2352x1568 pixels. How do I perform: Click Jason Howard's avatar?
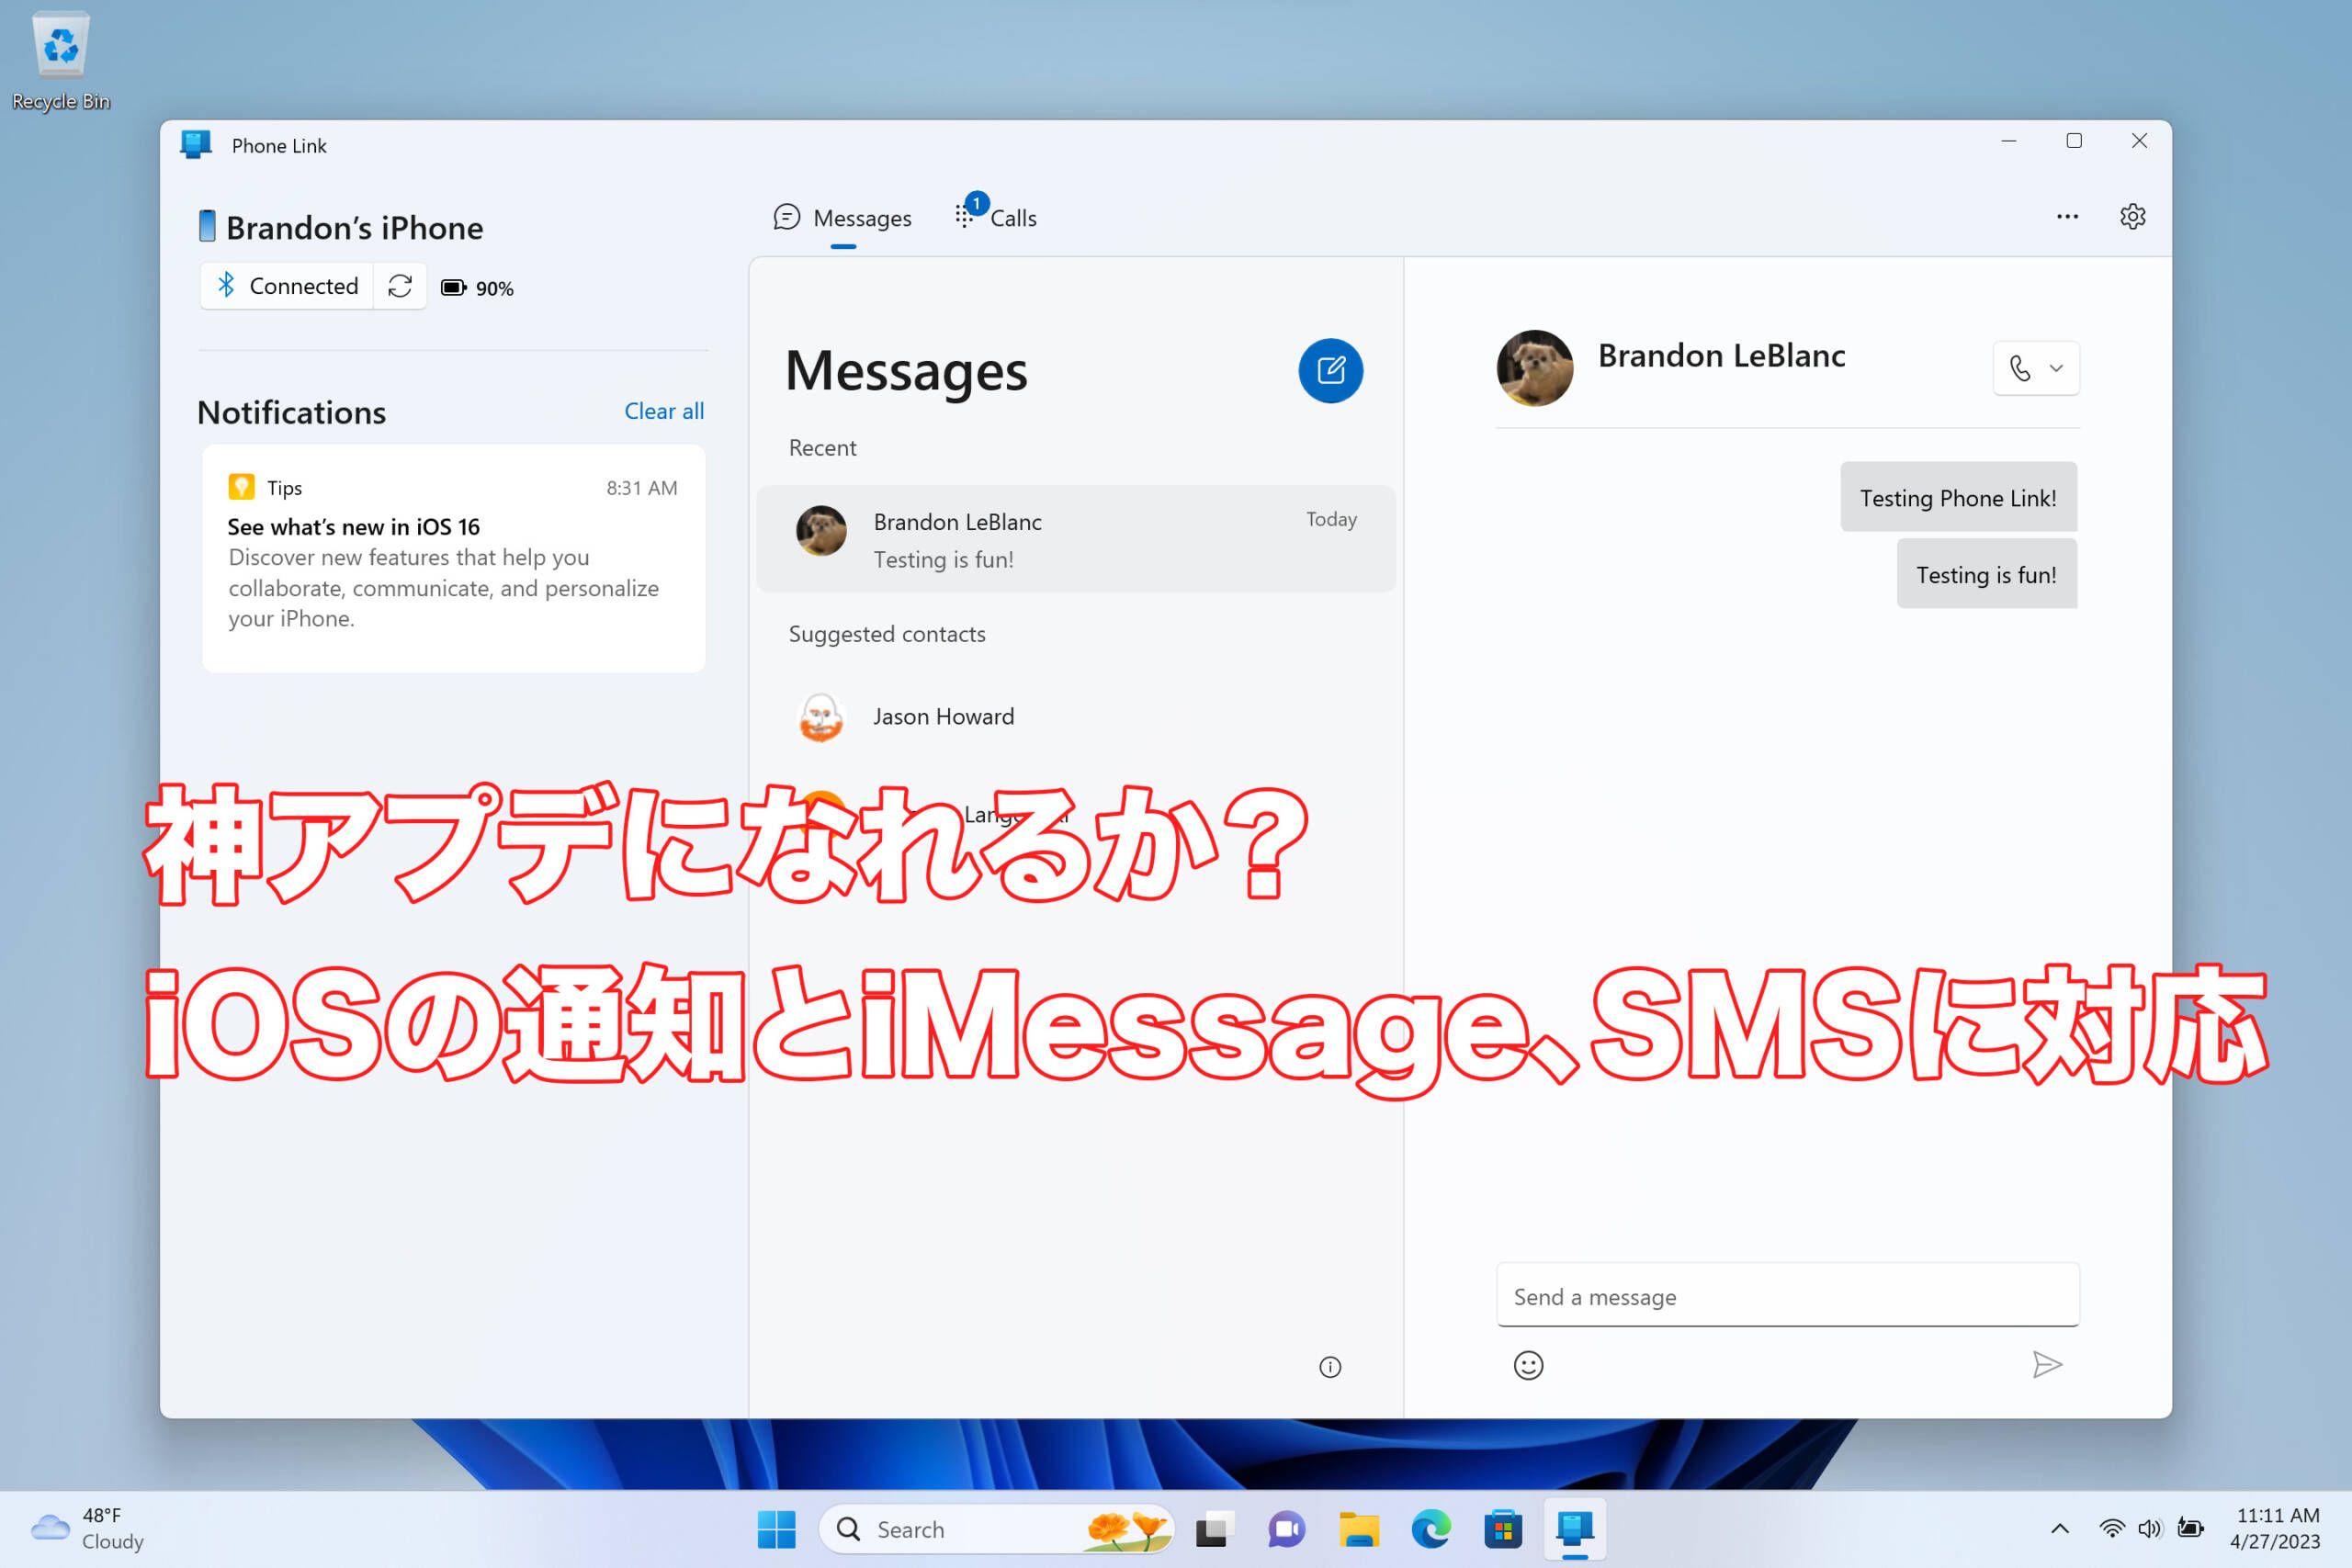coord(821,717)
